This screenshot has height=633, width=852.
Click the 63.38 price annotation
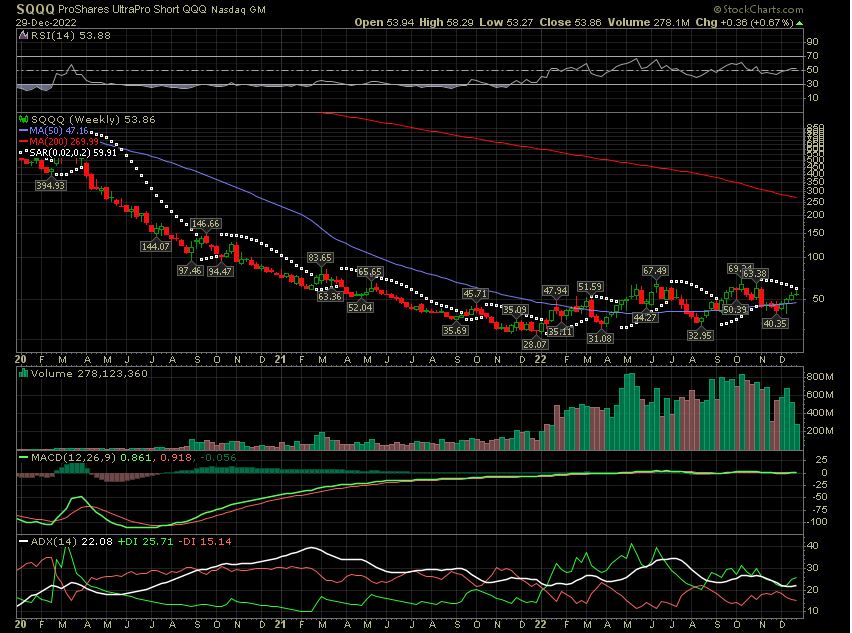755,273
